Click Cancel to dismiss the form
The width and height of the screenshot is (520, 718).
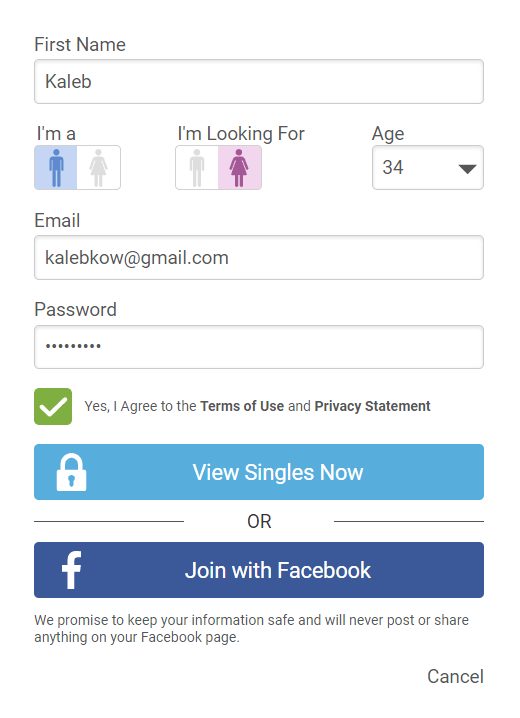[x=455, y=676]
